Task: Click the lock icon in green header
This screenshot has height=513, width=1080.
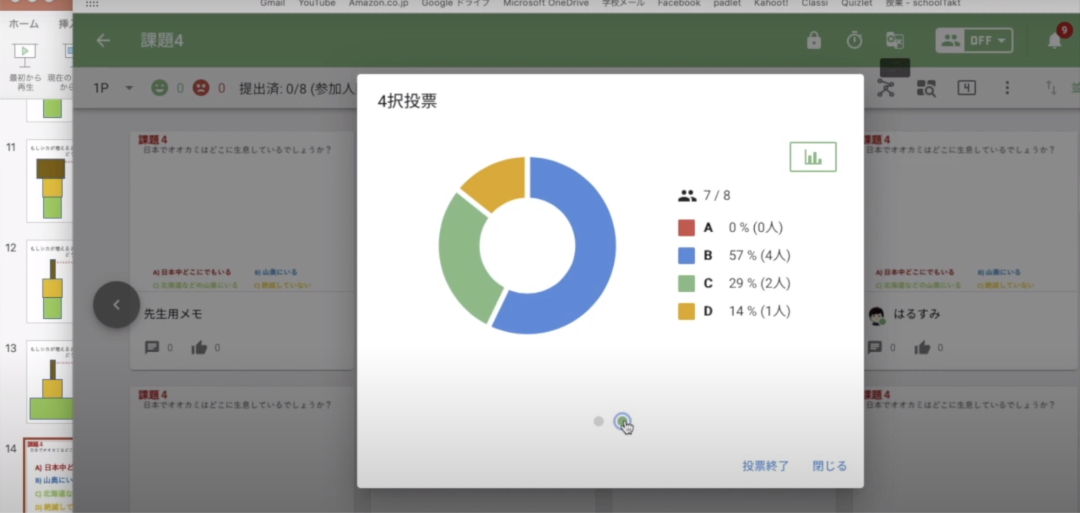Action: coord(814,41)
